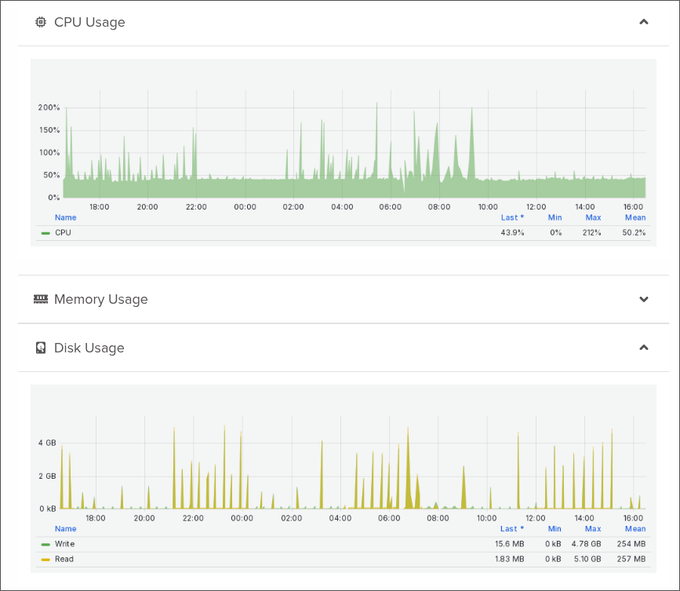Image resolution: width=680 pixels, height=591 pixels.
Task: Click Write last value 15.6 MB
Action: click(510, 544)
